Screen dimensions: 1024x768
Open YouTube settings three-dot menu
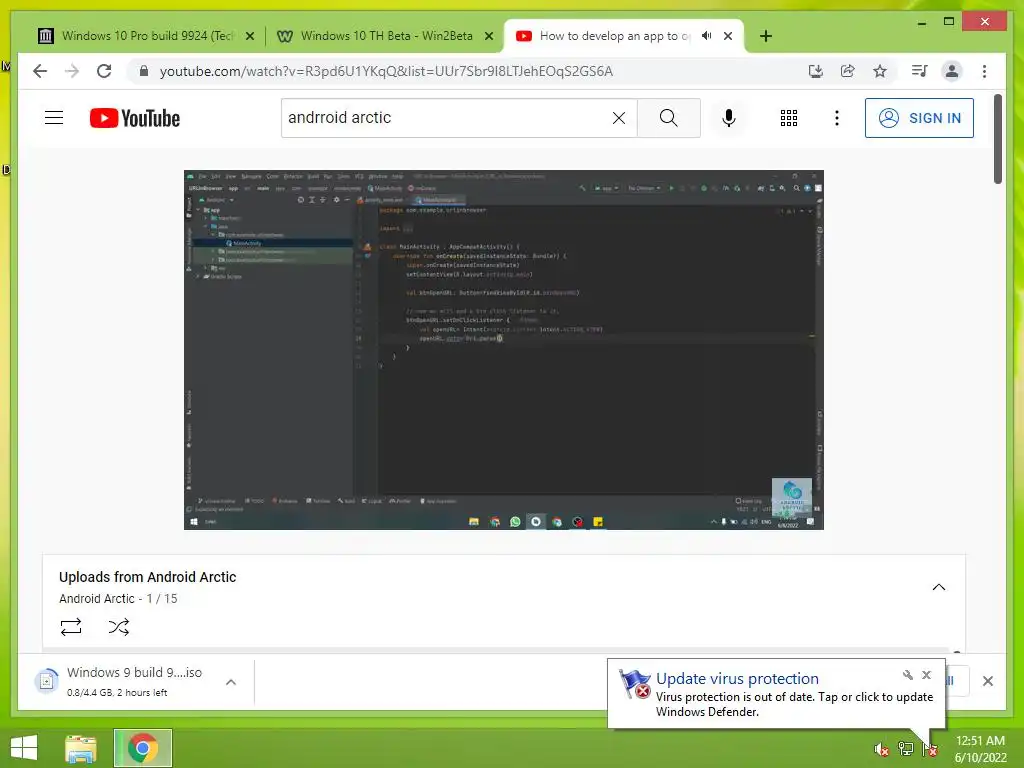(837, 118)
